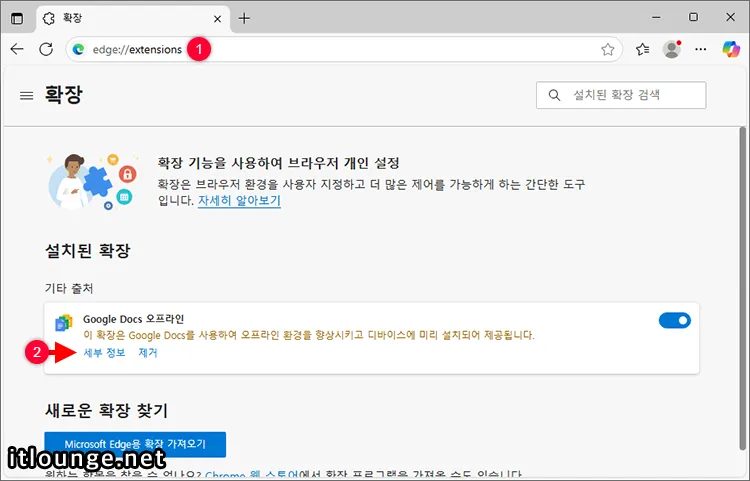
Task: Maximize the Edge window
Action: click(x=693, y=18)
